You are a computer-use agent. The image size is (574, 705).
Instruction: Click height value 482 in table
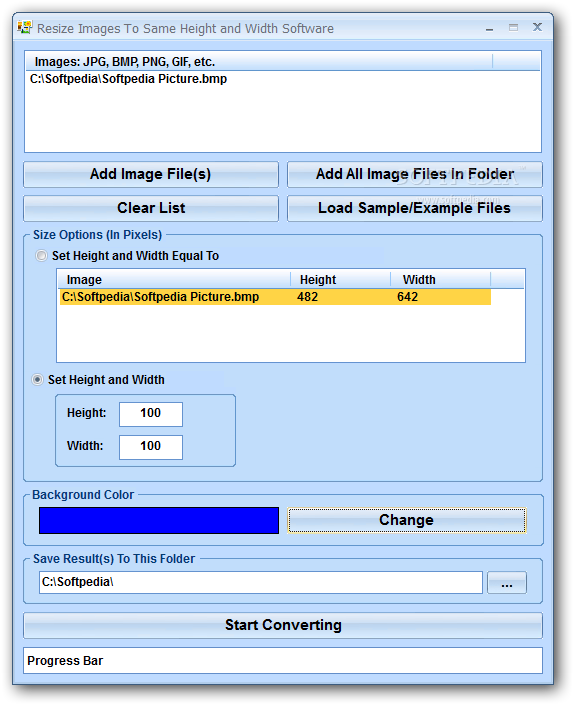[307, 297]
